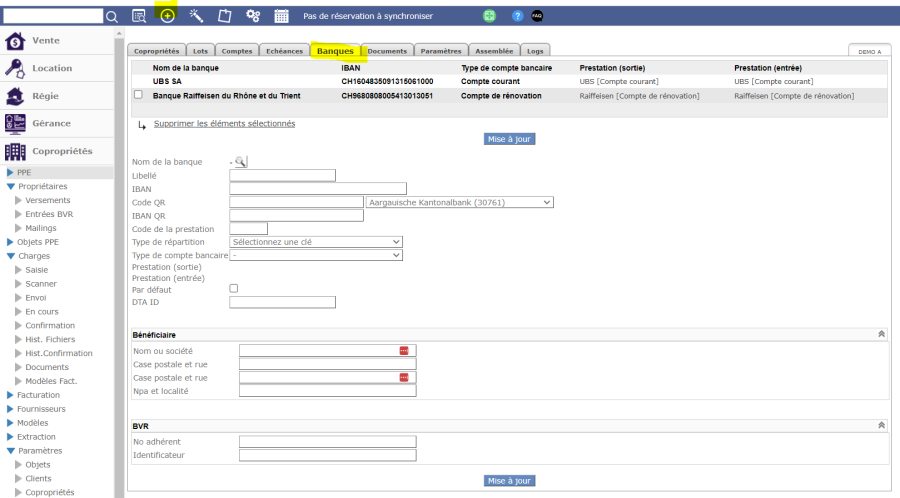
Task: Click the yellow-highlighted plus circle icon
Action: pos(167,16)
